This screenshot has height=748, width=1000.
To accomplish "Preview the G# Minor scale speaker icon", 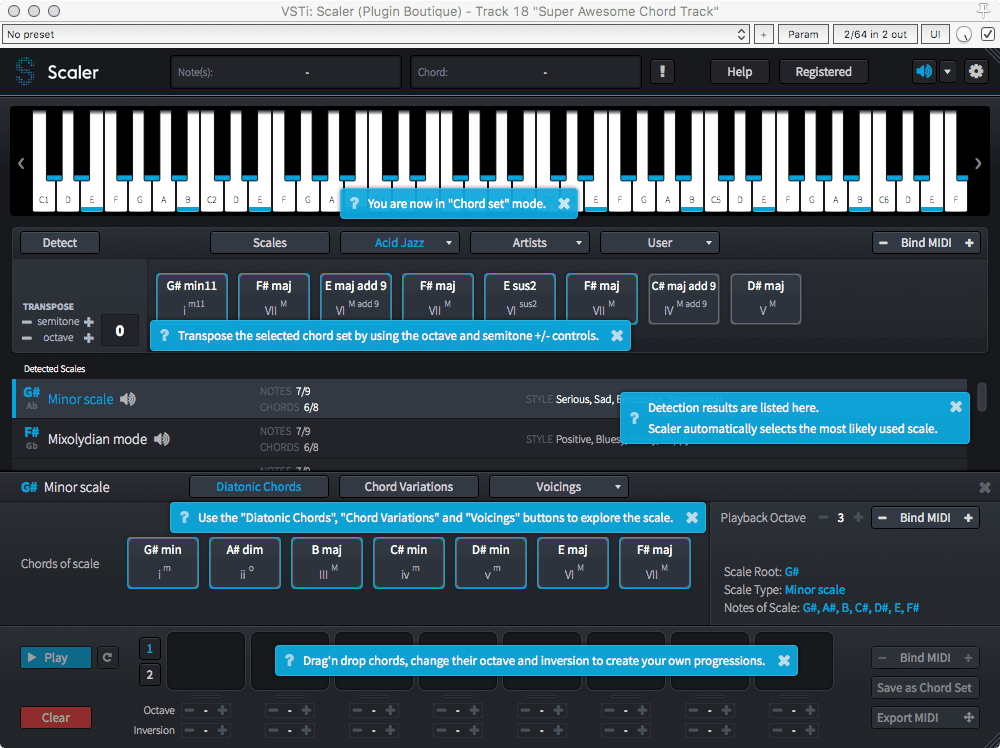I will 128,399.
